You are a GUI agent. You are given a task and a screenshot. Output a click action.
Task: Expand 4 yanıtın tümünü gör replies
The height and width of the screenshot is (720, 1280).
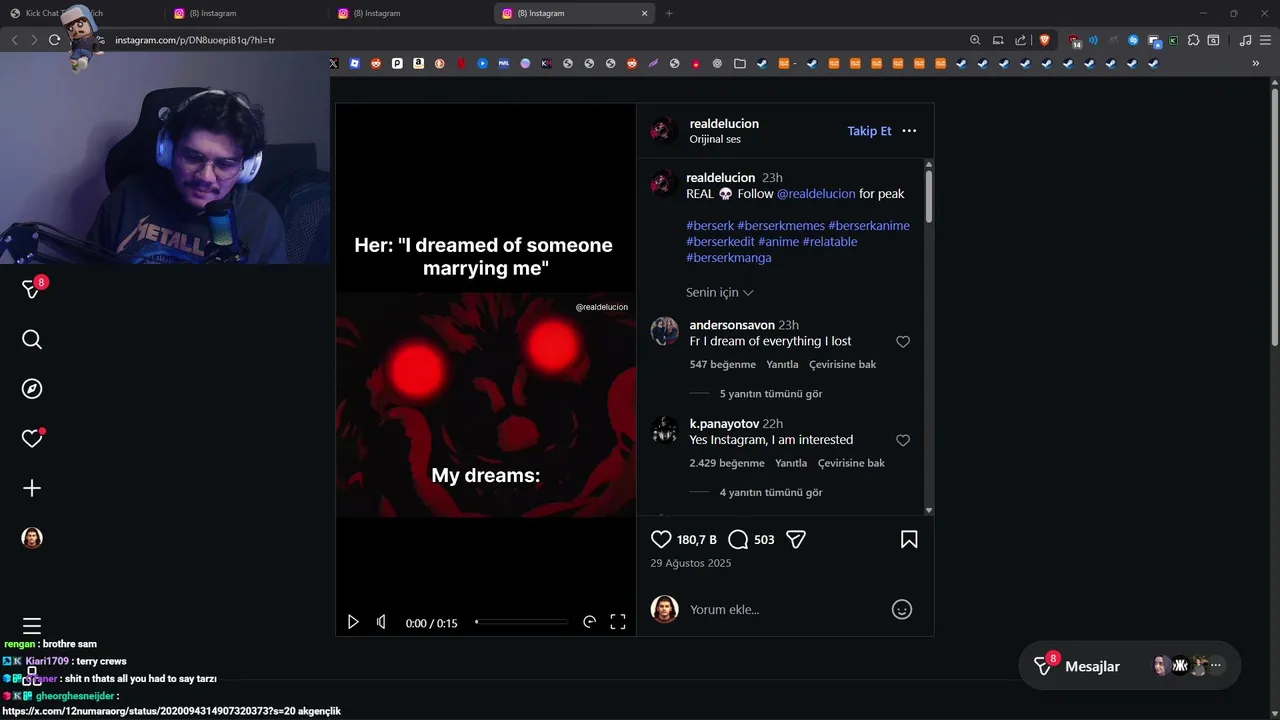pyautogui.click(x=771, y=492)
